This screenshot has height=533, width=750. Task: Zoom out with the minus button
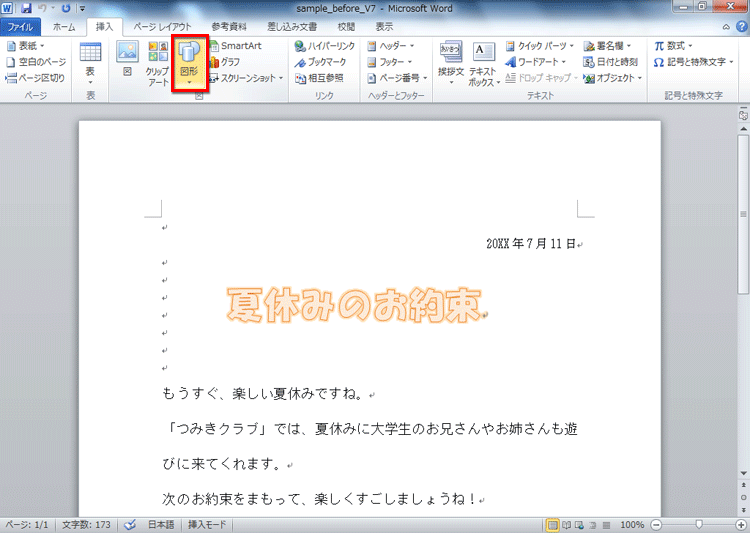pyautogui.click(x=656, y=525)
